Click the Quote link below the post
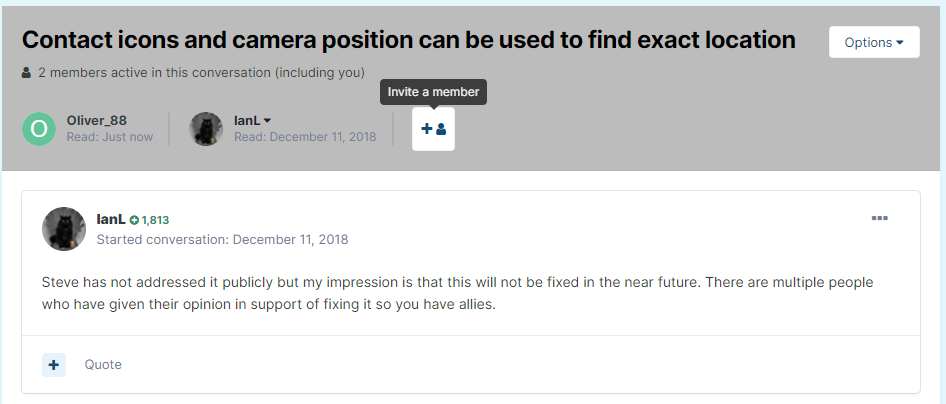Image resolution: width=946 pixels, height=404 pixels. [103, 365]
